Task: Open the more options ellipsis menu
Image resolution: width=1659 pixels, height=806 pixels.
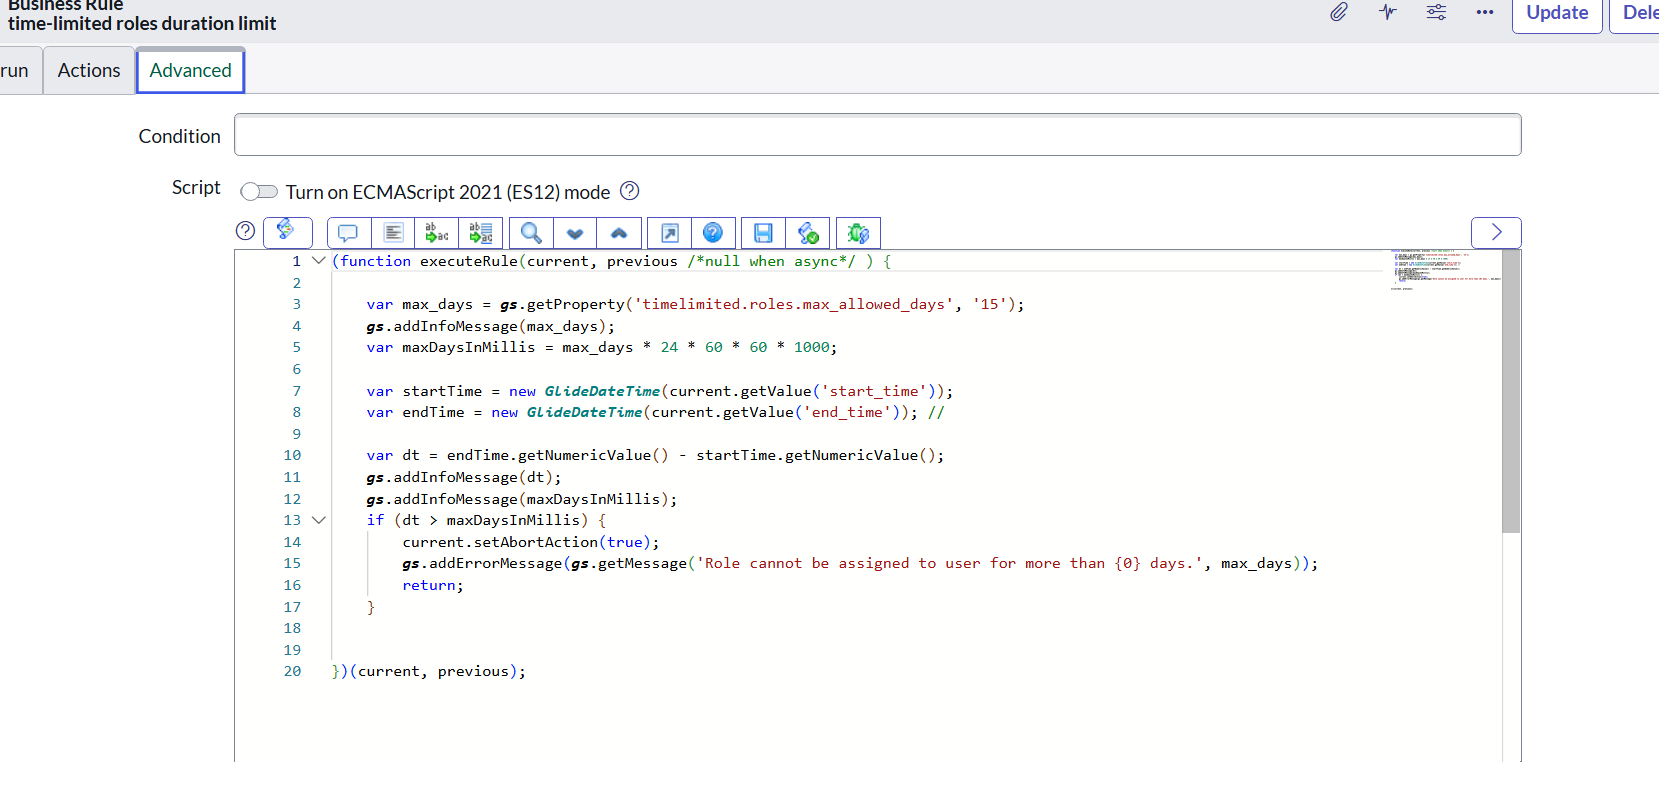Action: 1484,13
